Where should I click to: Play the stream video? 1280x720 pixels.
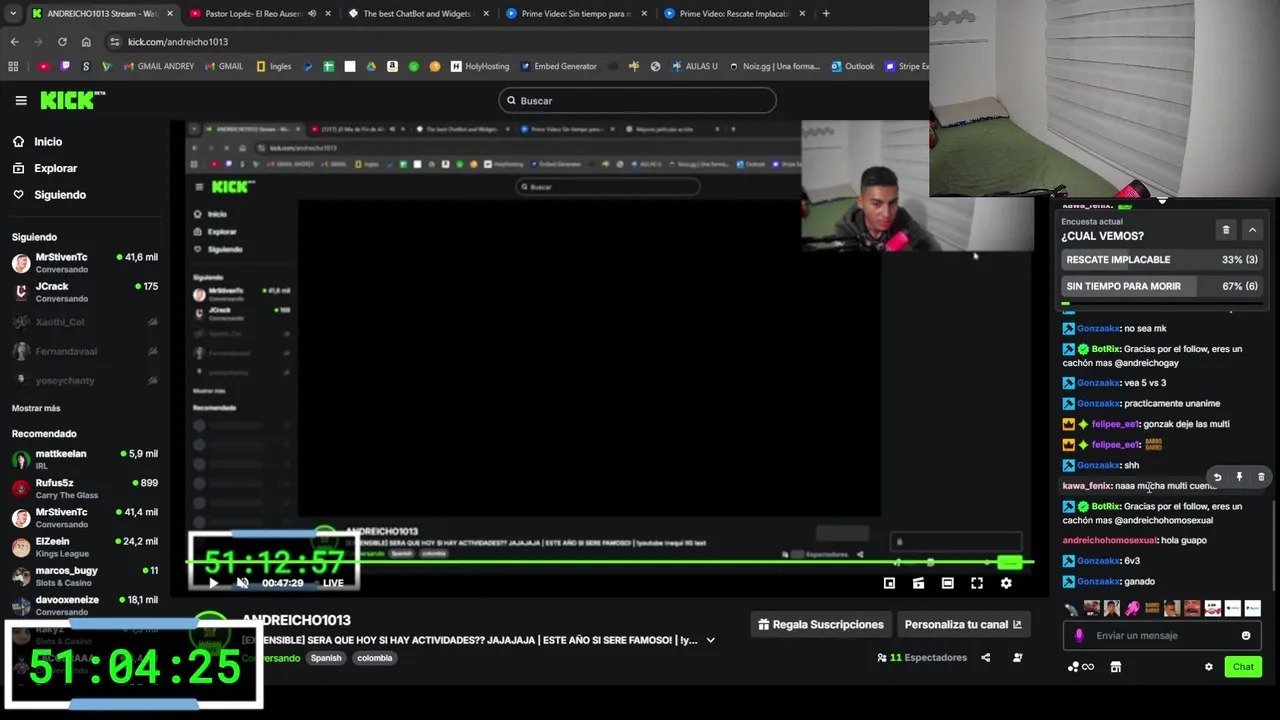(213, 583)
